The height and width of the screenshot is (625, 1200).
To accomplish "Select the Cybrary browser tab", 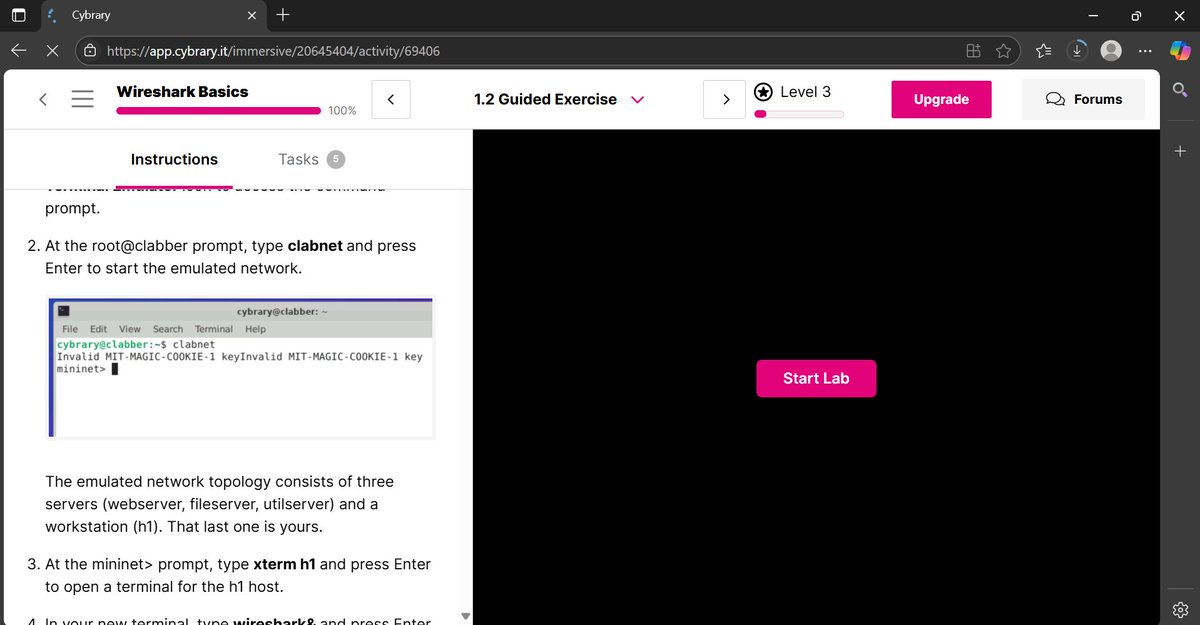I will (x=153, y=16).
